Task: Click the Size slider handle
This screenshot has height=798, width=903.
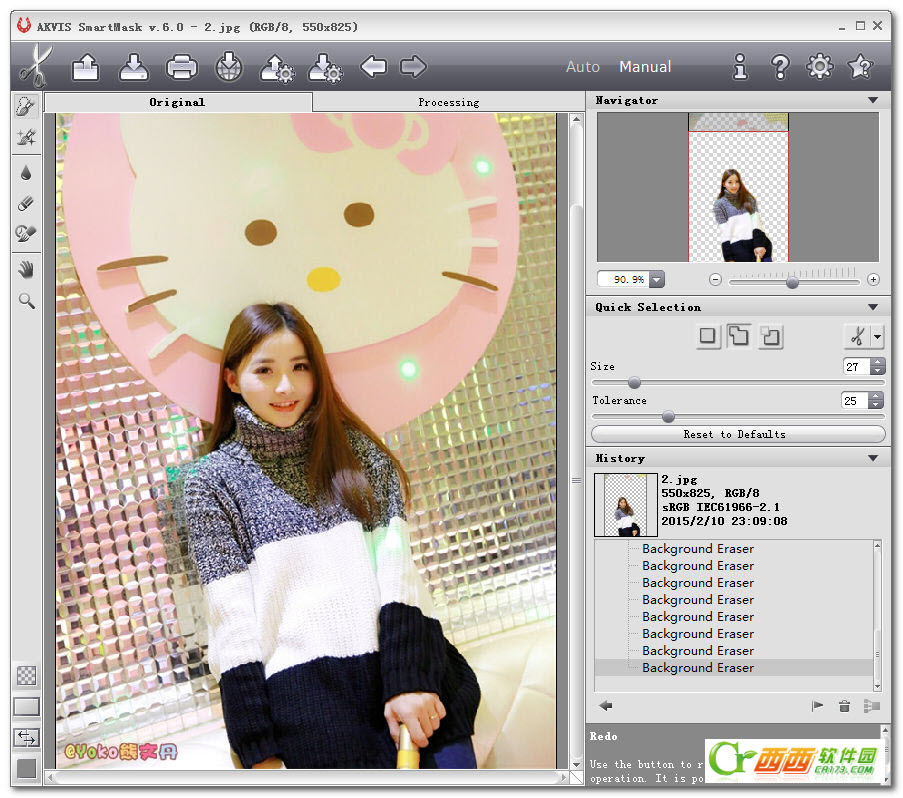Action: click(634, 383)
